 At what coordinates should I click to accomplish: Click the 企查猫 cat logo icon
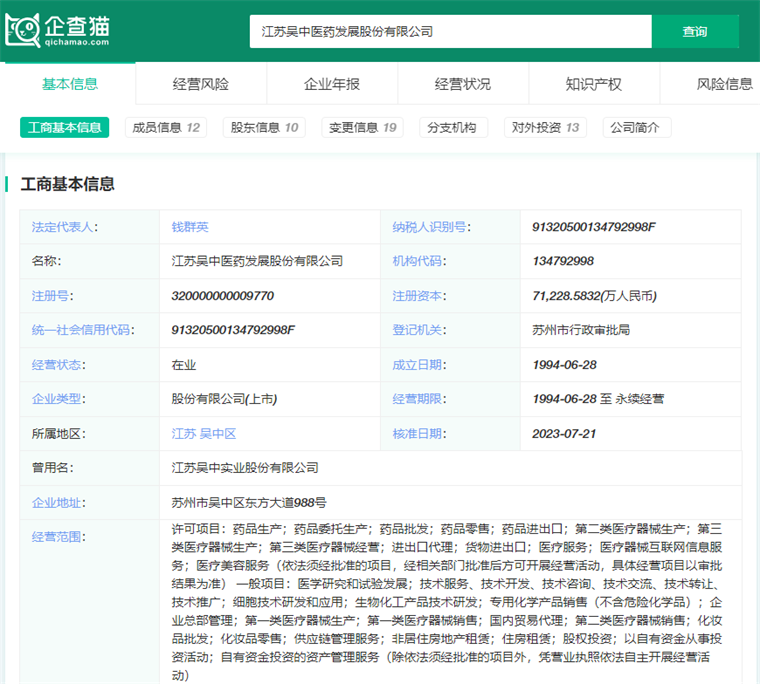click(x=22, y=31)
